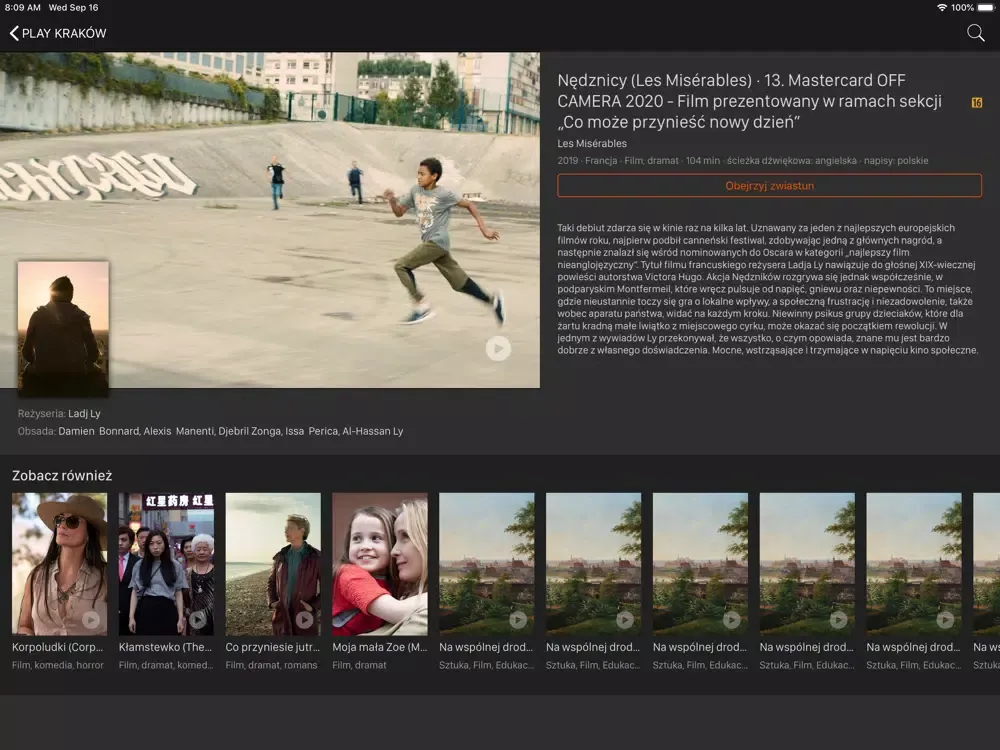Play Co przyniesie jutro play icon

[304, 619]
